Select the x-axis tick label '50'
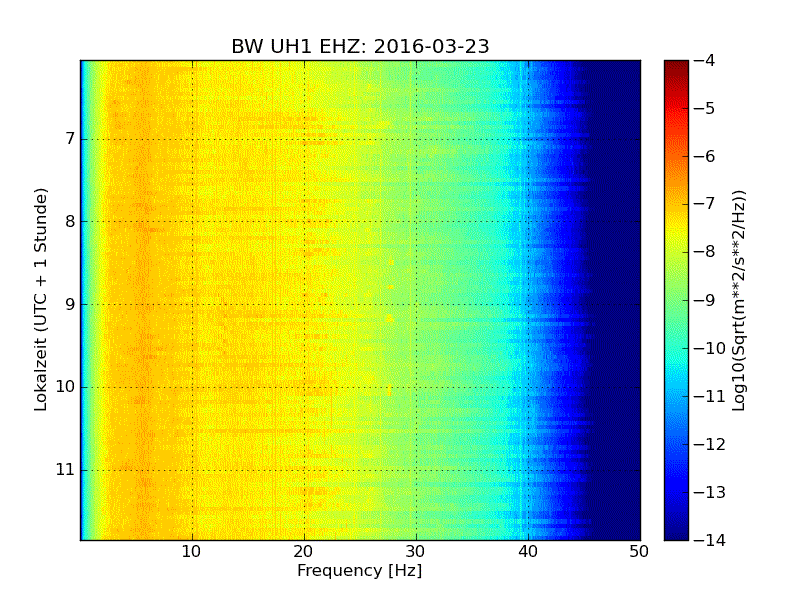This screenshot has width=800, height=600. tap(639, 551)
